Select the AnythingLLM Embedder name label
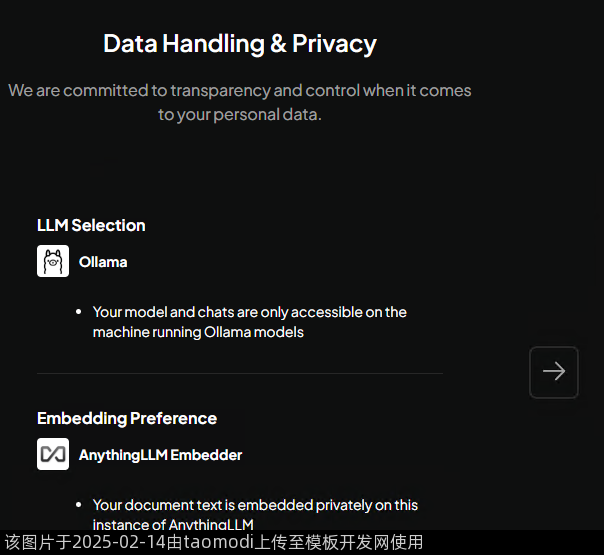 (x=160, y=455)
